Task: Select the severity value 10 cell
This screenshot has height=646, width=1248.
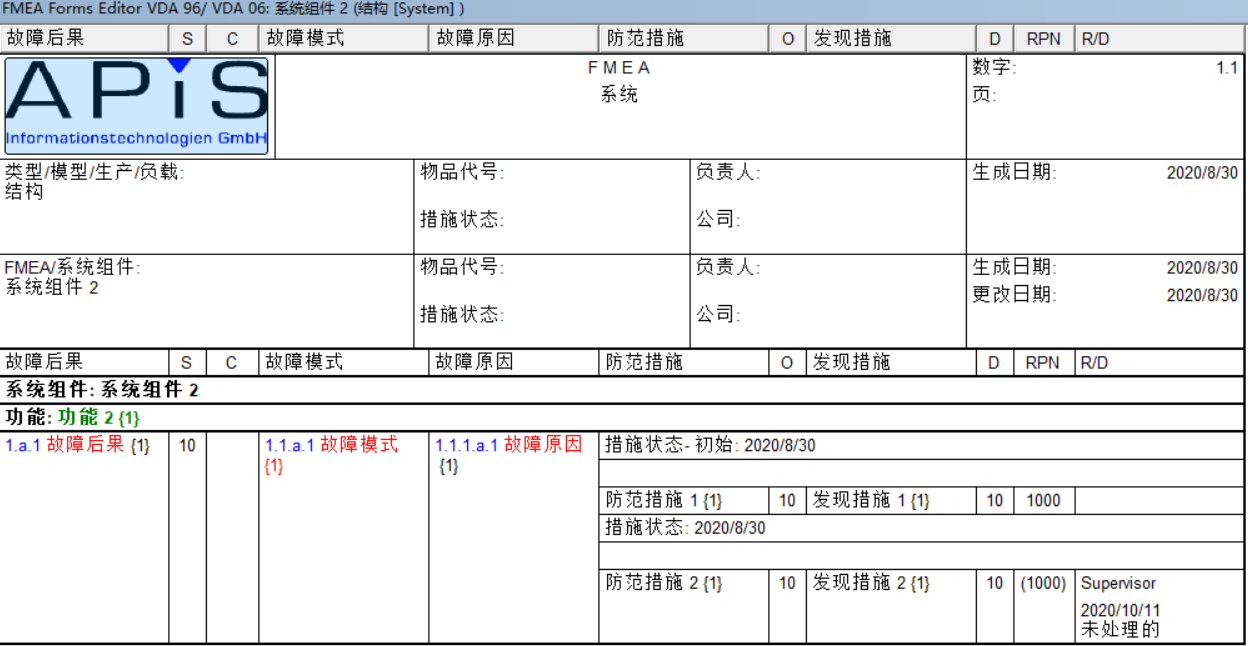Action: point(186,446)
